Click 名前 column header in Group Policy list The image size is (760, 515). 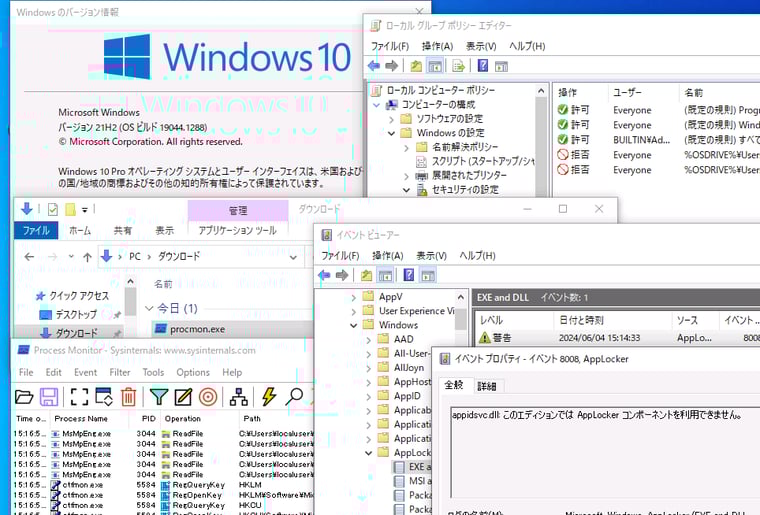(694, 93)
